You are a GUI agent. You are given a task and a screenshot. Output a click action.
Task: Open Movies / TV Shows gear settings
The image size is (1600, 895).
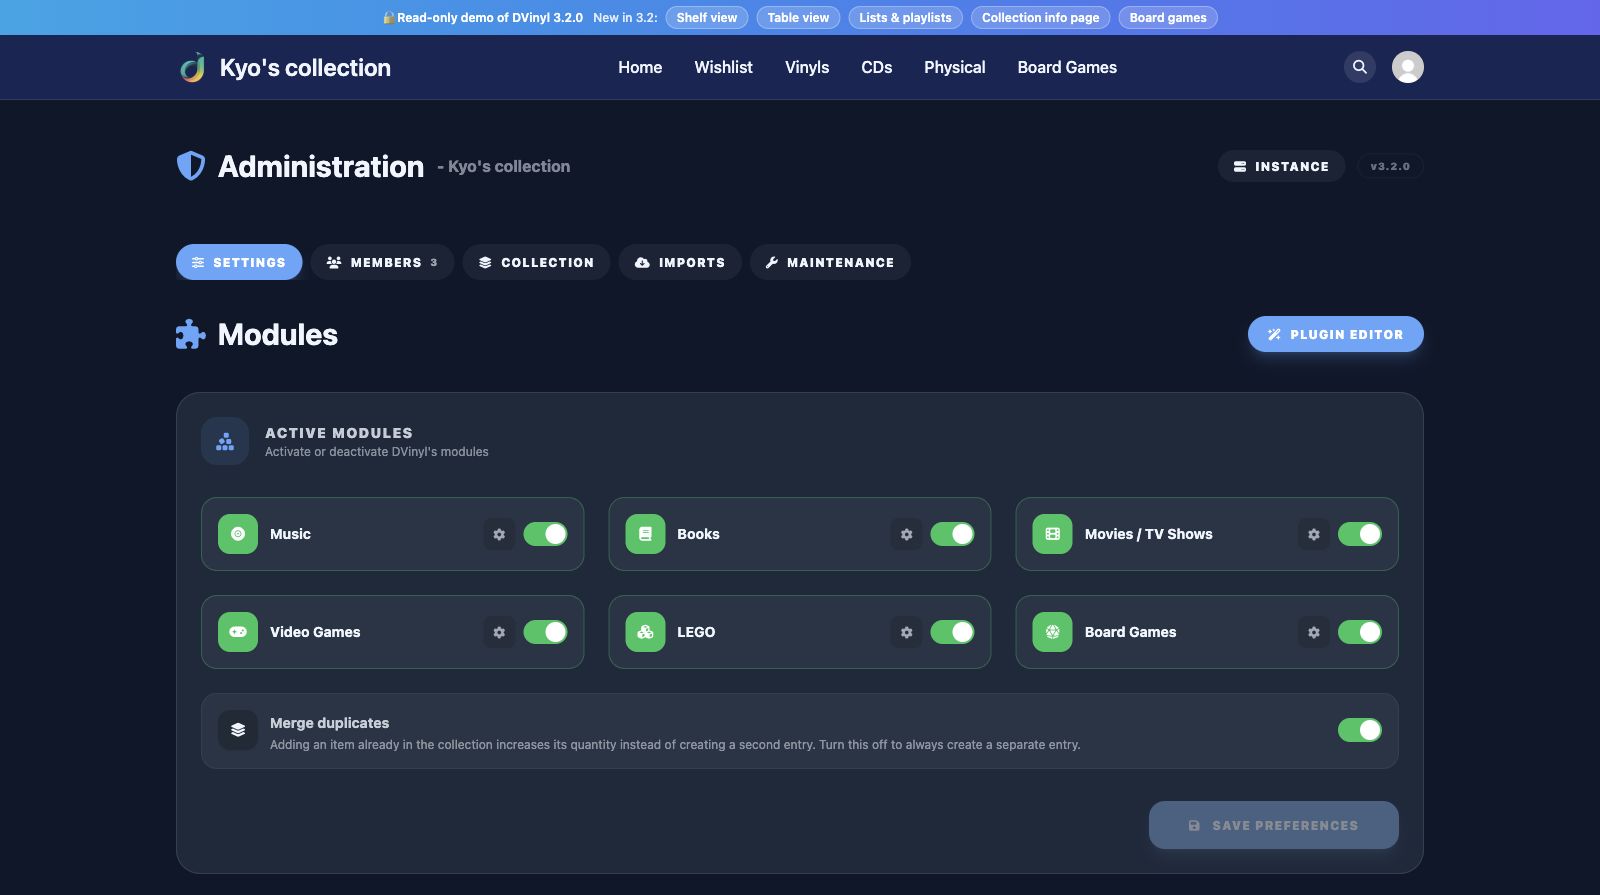point(1314,534)
